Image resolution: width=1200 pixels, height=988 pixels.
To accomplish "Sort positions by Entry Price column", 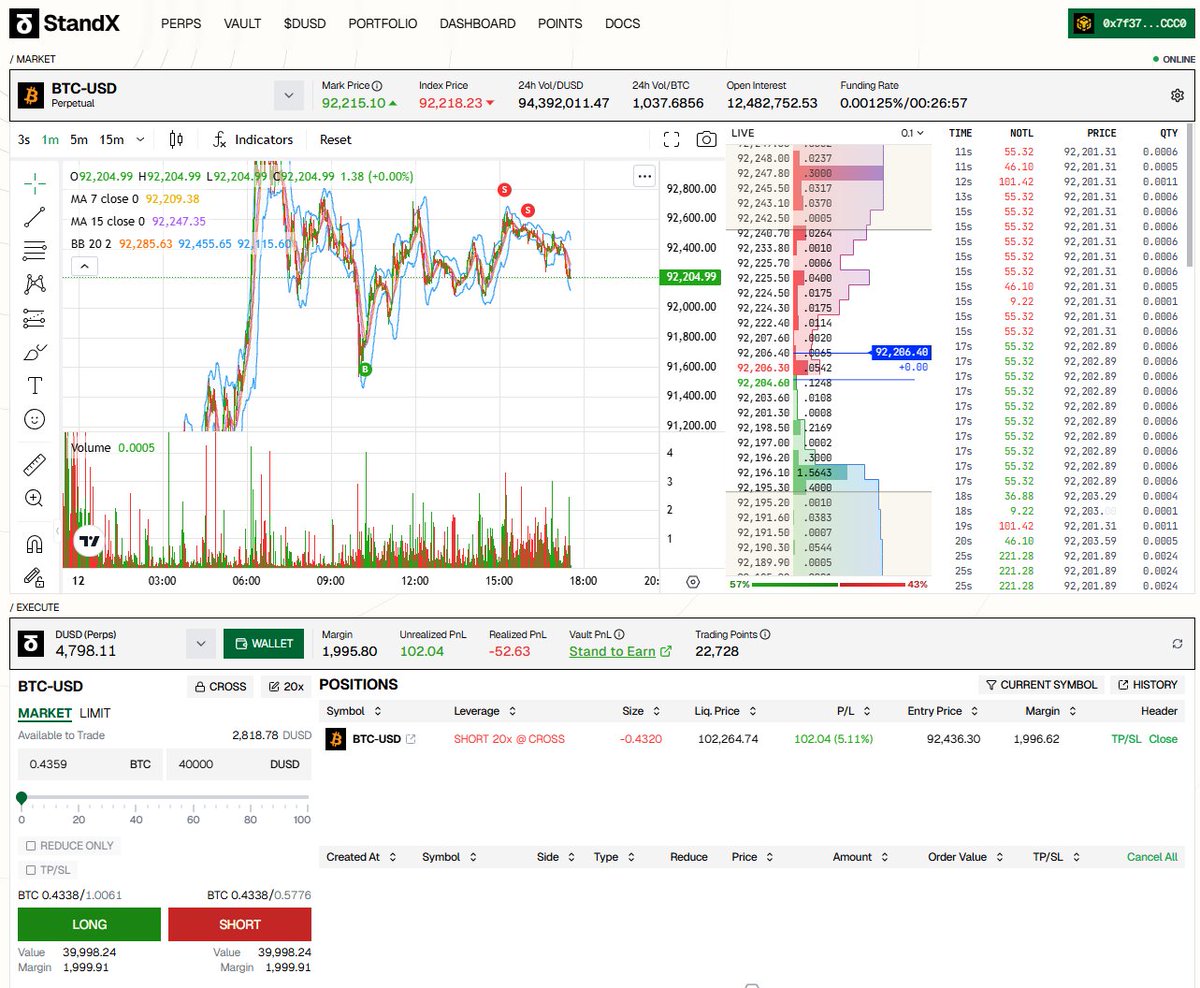I will click(x=940, y=711).
